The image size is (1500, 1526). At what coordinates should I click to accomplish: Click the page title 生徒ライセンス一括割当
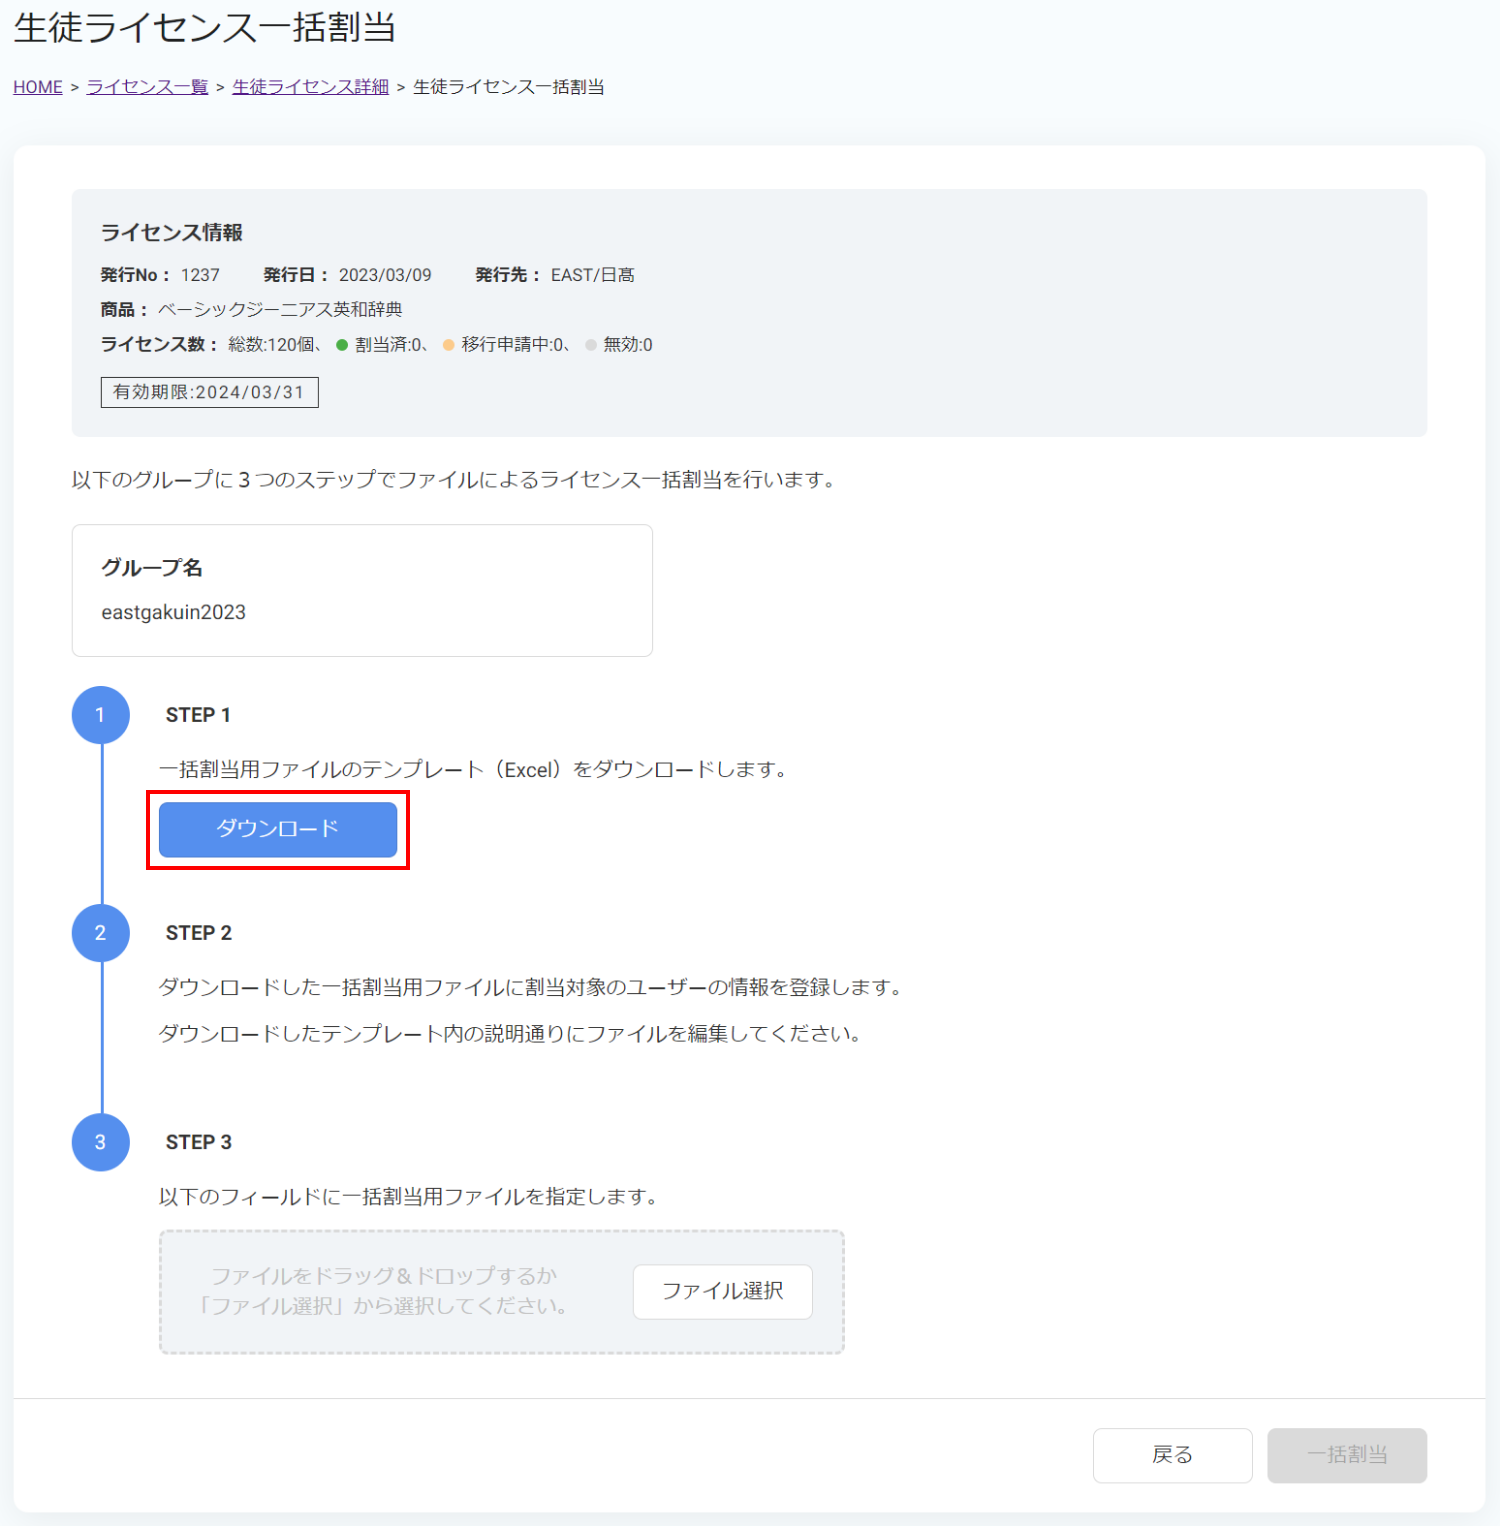[x=205, y=28]
